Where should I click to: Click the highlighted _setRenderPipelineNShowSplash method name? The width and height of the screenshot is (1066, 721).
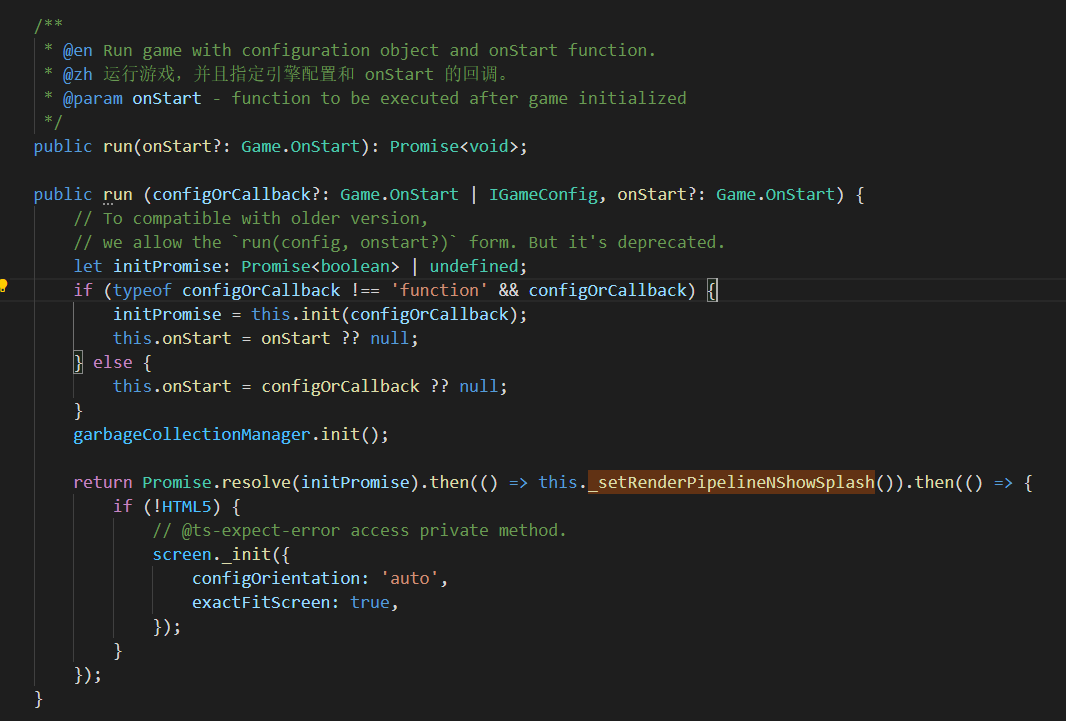point(731,482)
